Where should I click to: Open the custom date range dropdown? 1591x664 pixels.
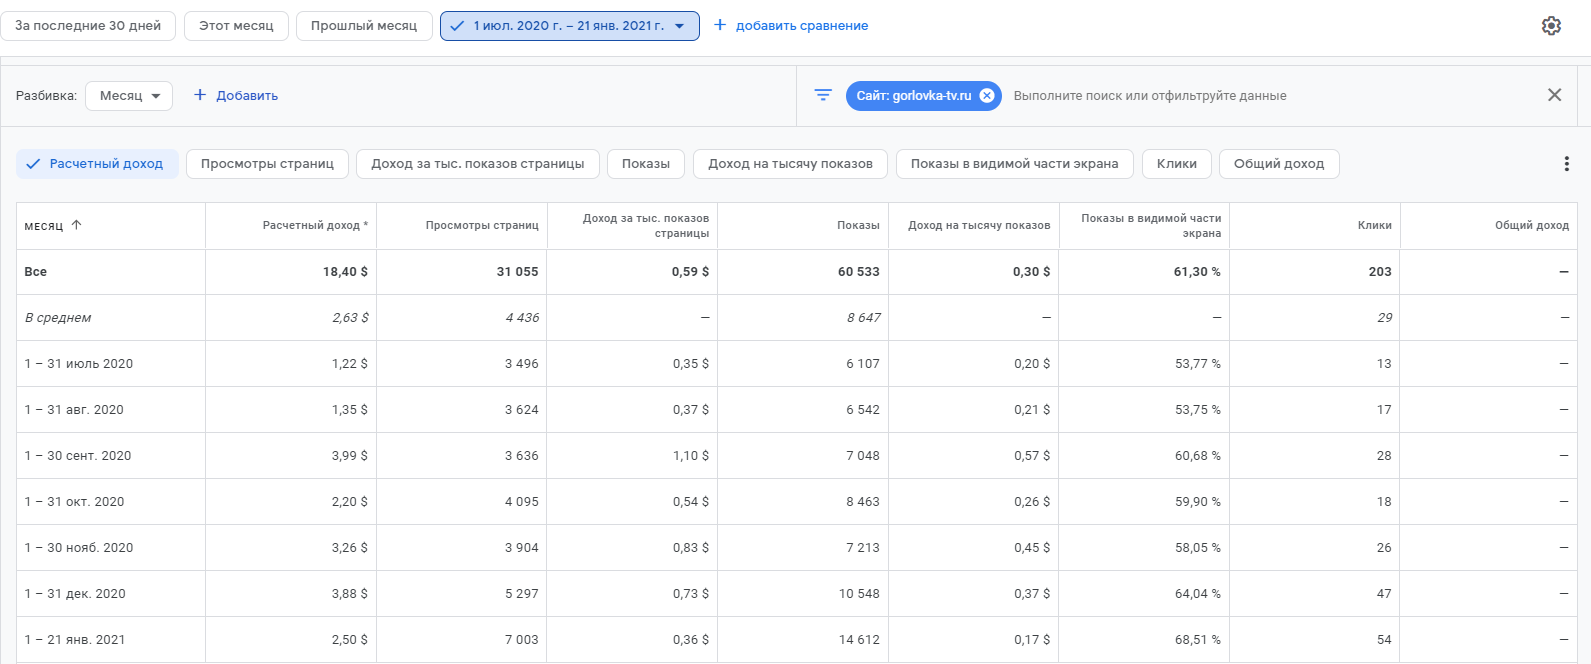pos(569,26)
